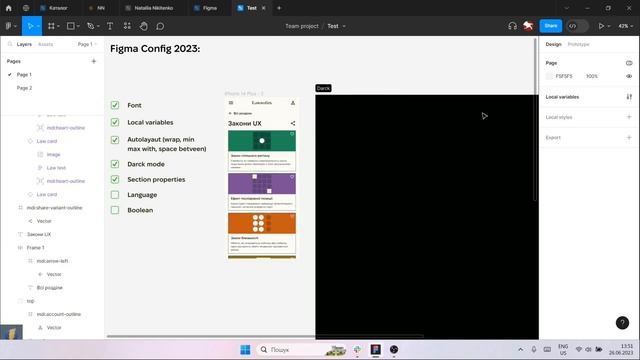Select Page 2 in pages list
Image resolution: width=640 pixels, height=360 pixels.
[x=24, y=88]
